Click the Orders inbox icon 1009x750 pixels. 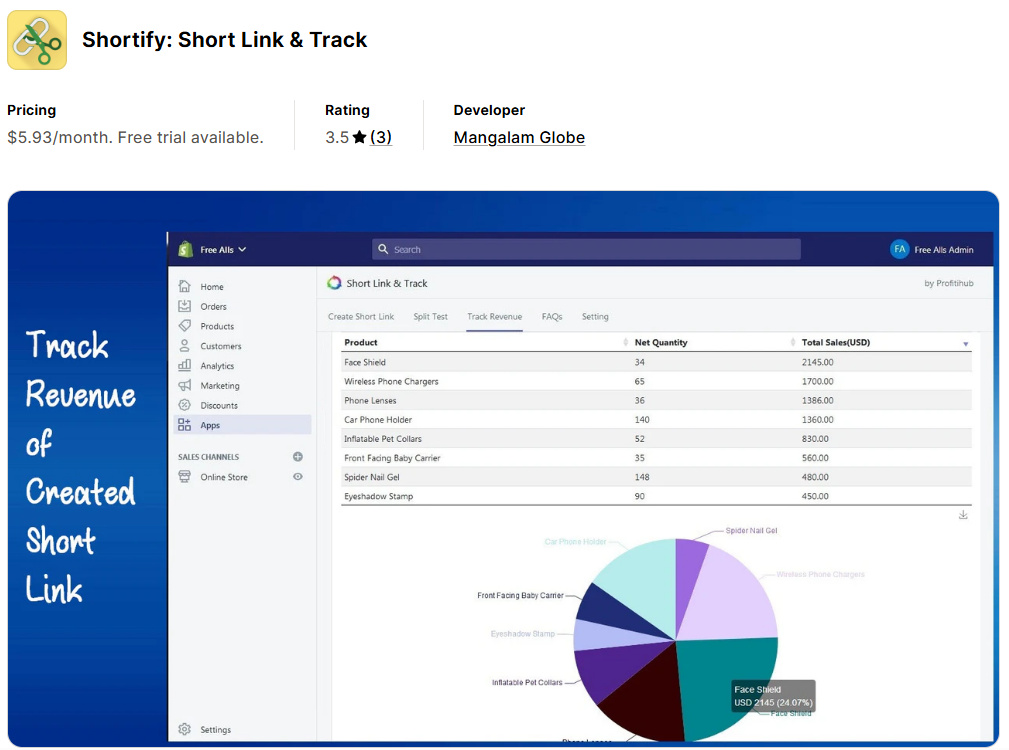(x=185, y=306)
